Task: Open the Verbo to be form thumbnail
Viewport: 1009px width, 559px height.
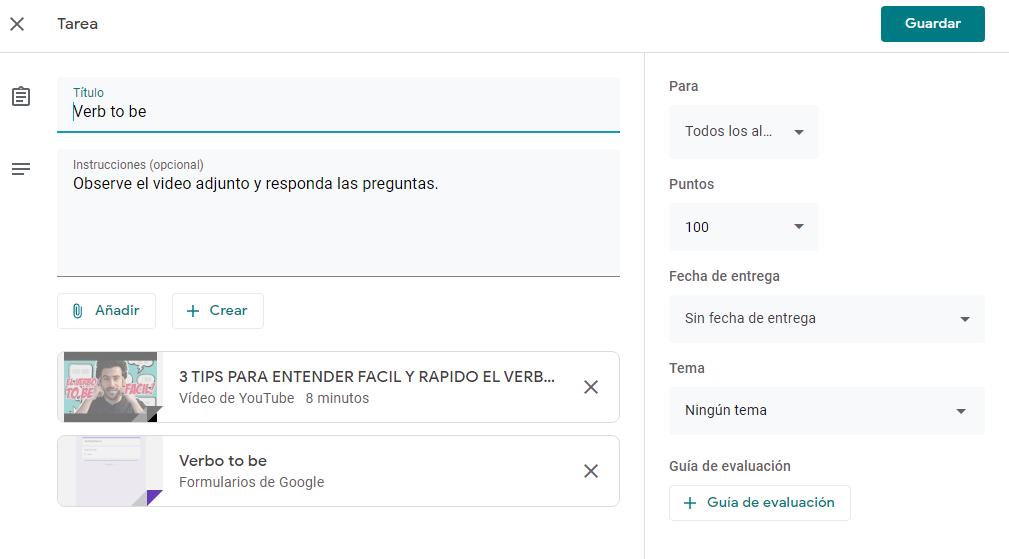Action: 110,471
